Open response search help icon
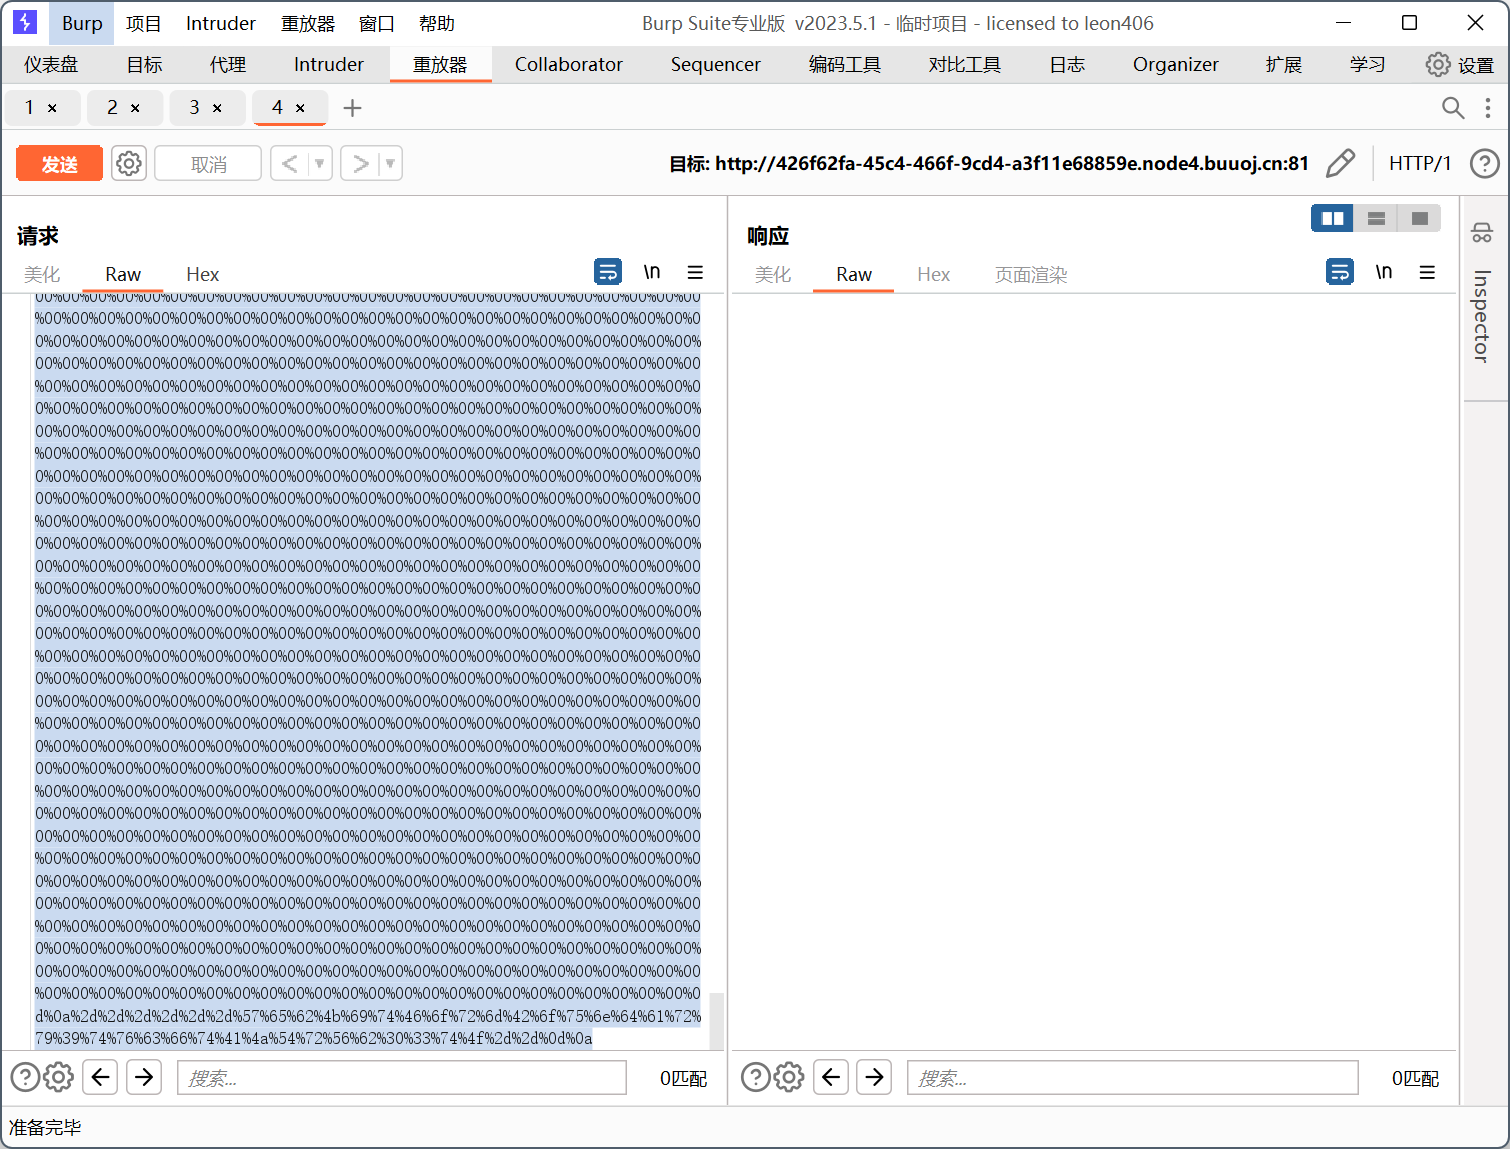 756,1077
